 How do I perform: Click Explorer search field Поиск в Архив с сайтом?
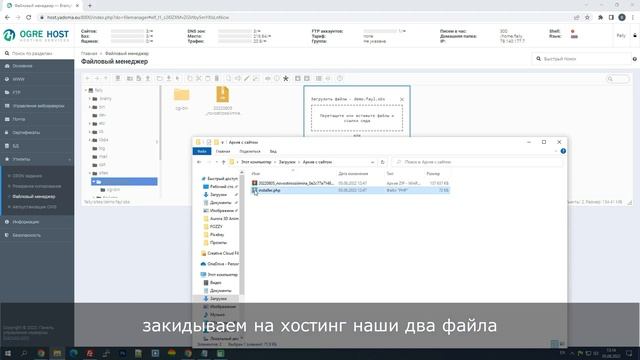coord(477,162)
